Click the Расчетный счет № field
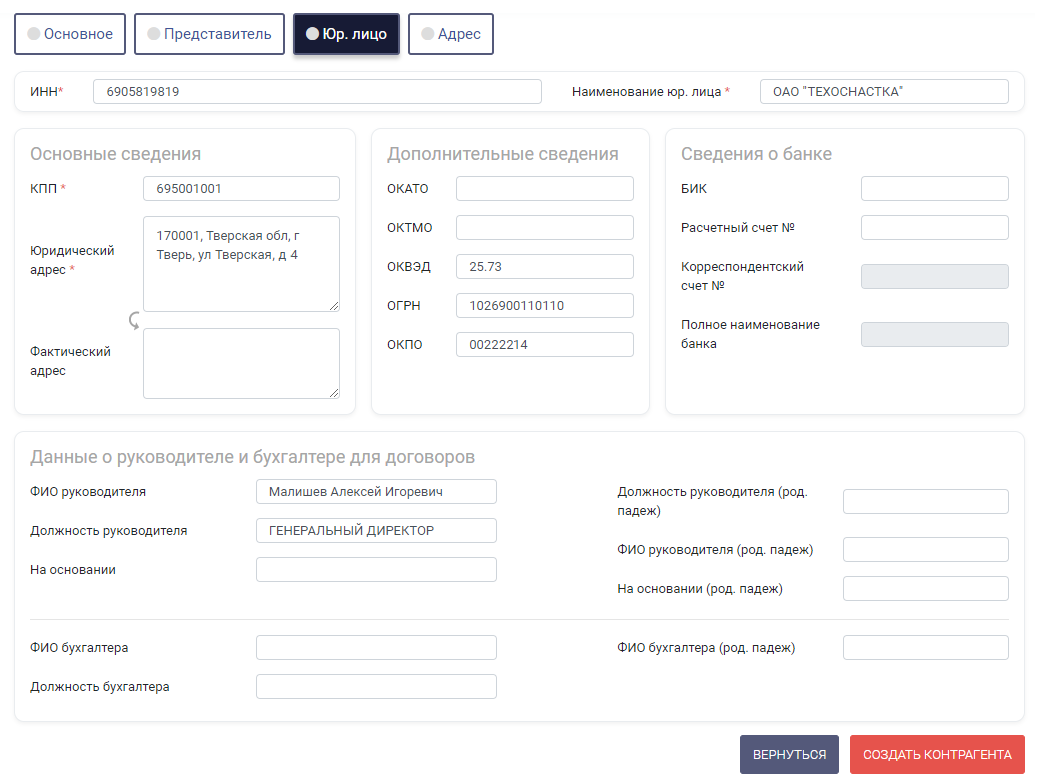1038x784 pixels. (935, 227)
